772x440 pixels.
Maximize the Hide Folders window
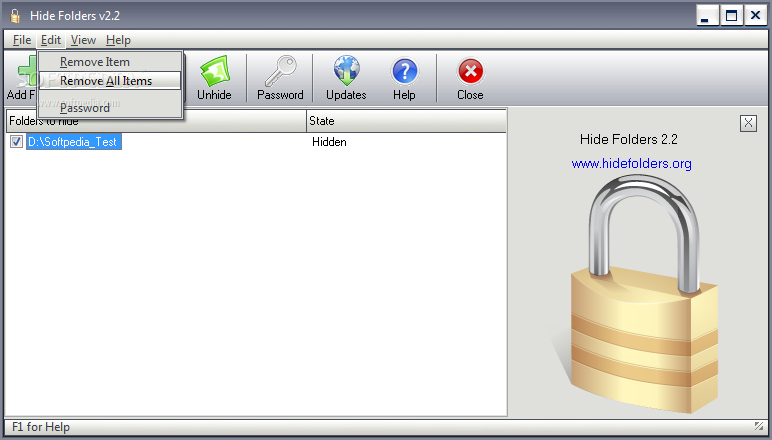coord(731,16)
